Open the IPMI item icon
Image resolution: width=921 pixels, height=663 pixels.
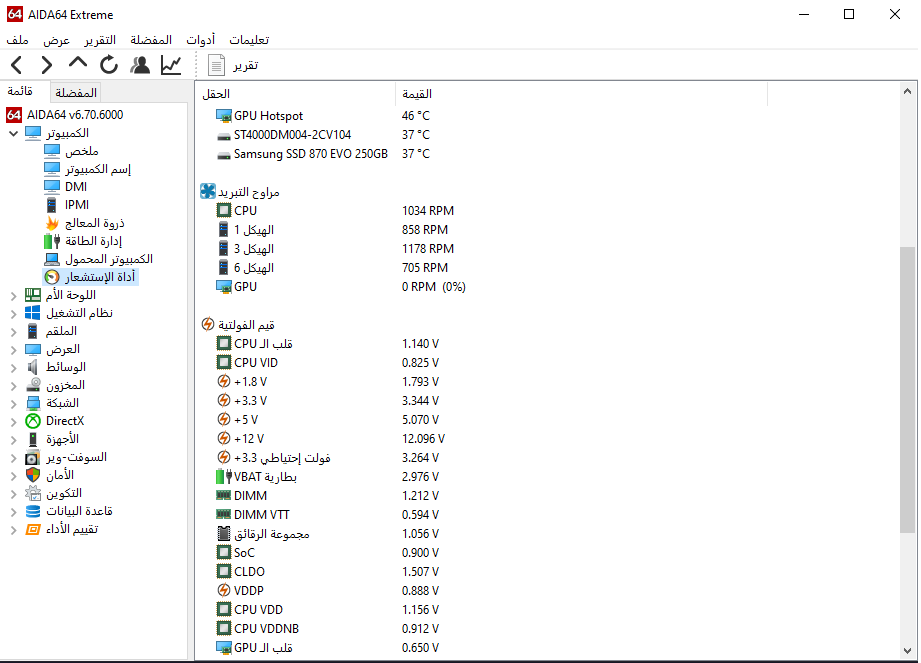[x=52, y=205]
